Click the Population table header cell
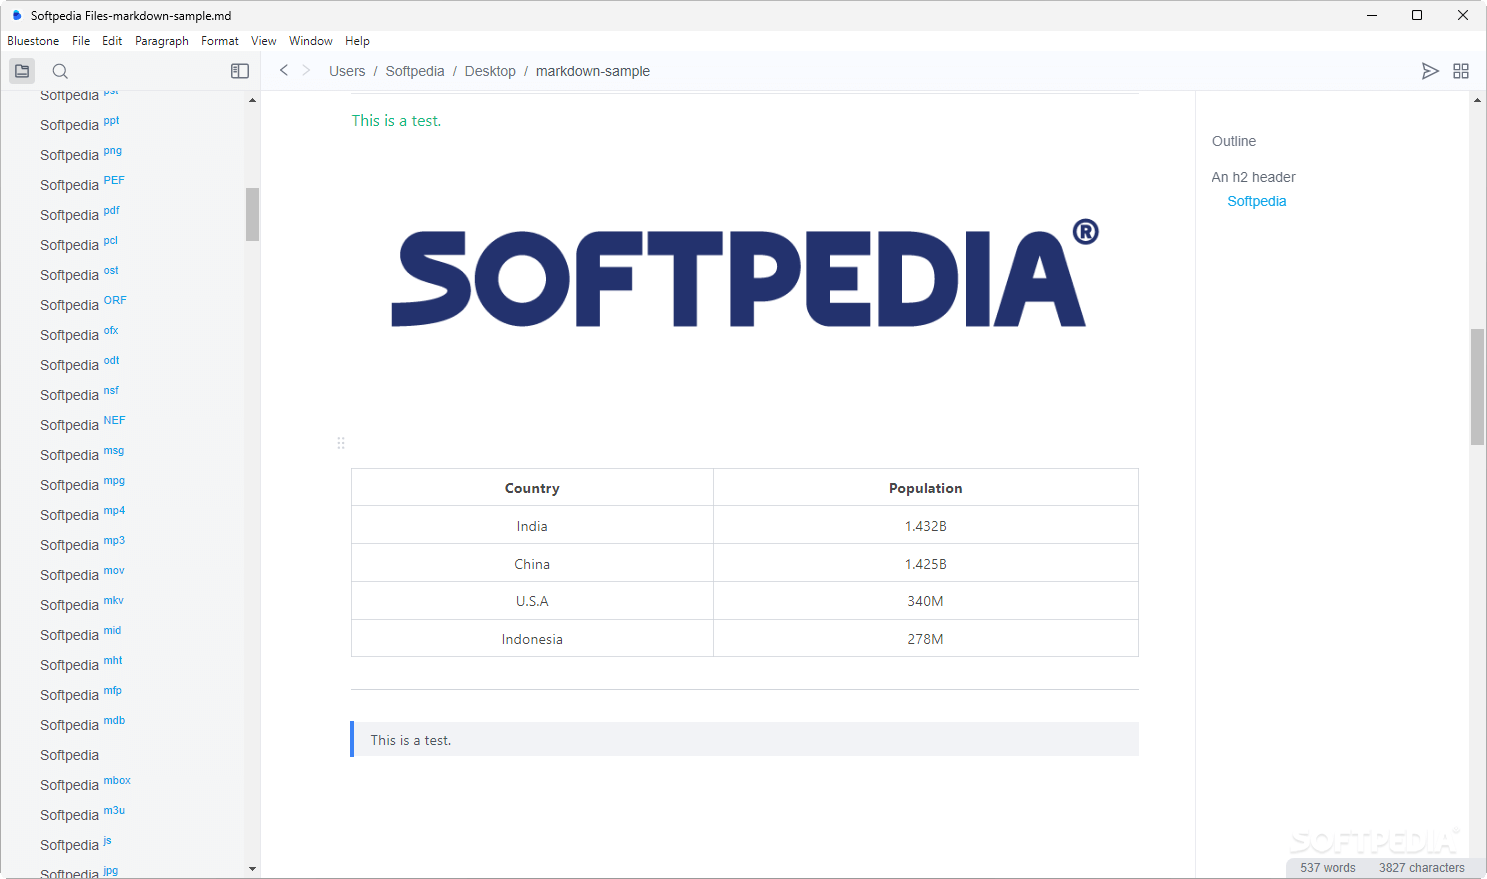Viewport: 1487px width, 879px height. [926, 488]
